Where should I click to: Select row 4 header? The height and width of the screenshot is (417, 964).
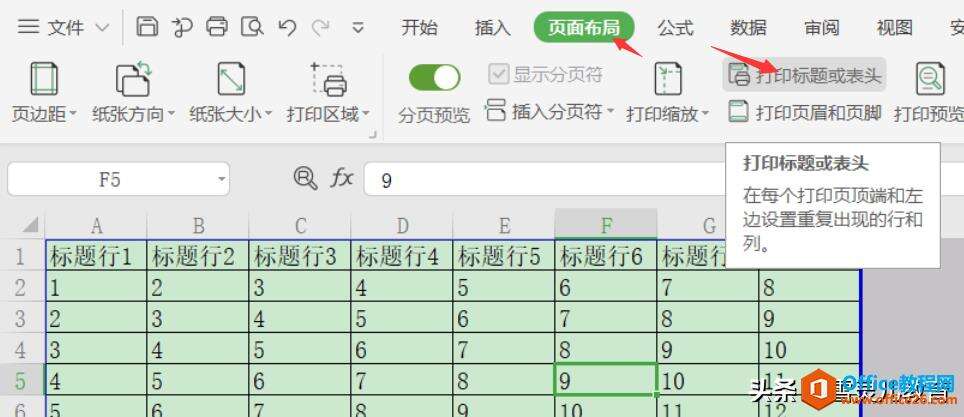click(22, 349)
